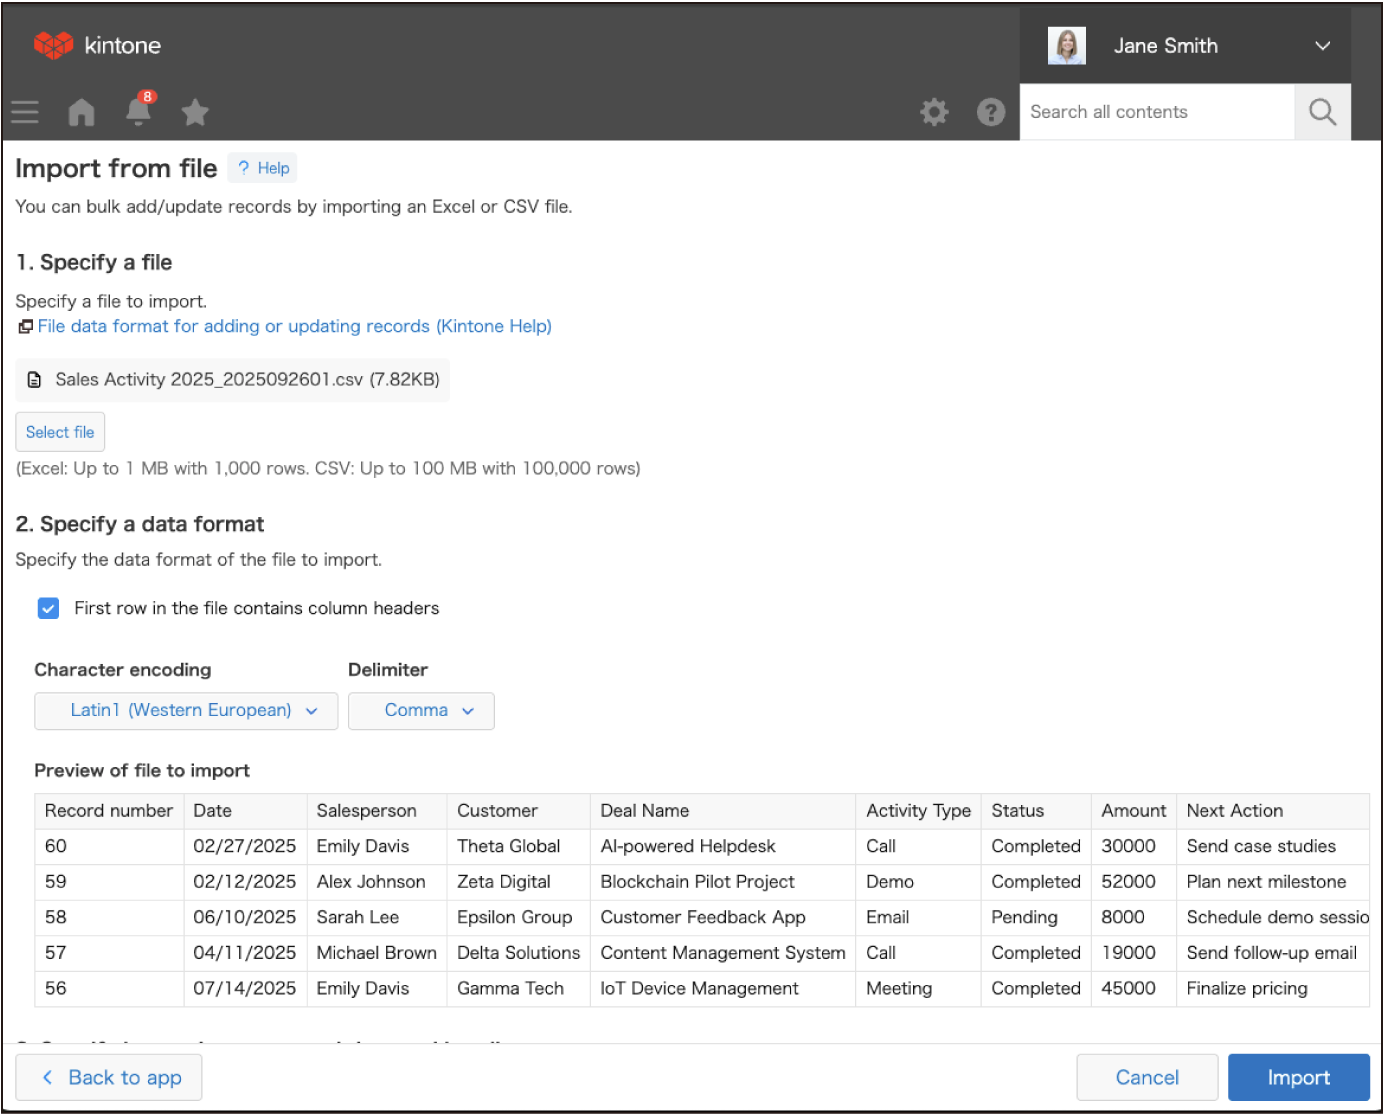1384x1114 pixels.
Task: Expand the Jane Smith user menu
Action: pos(1322,46)
